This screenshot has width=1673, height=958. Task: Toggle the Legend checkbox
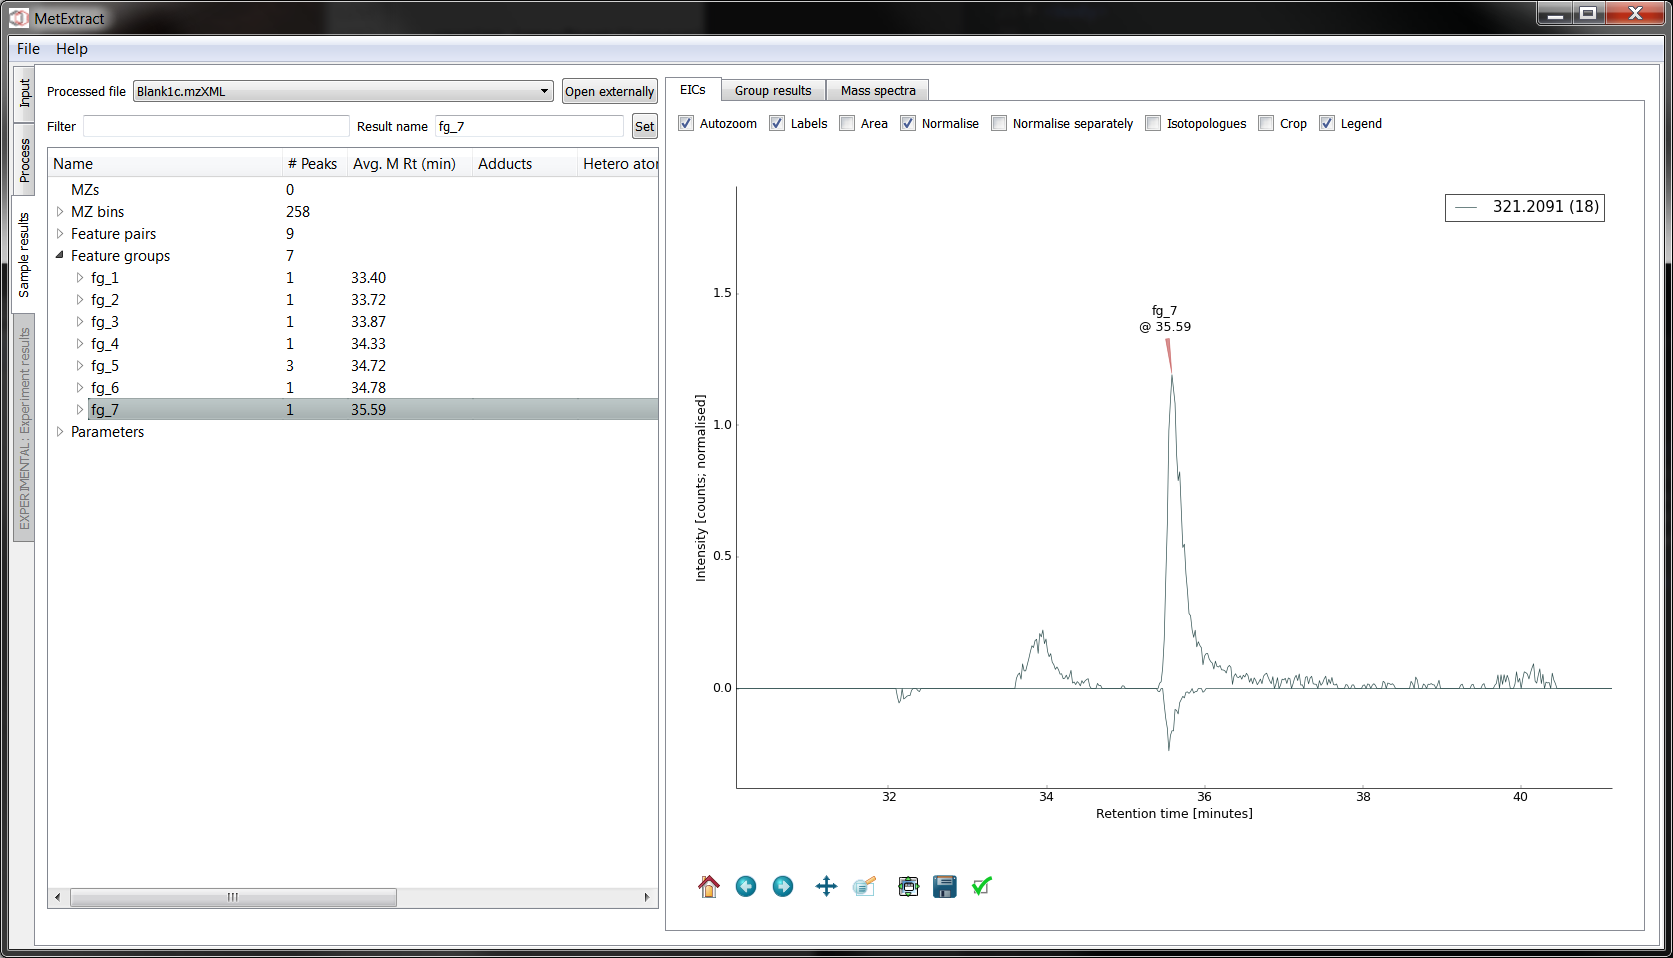coord(1327,123)
